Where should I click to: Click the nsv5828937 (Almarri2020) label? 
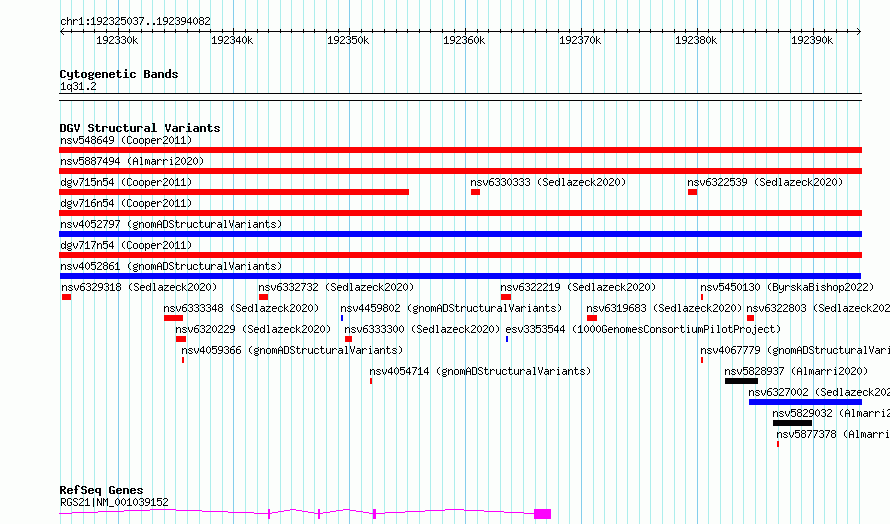pos(796,371)
